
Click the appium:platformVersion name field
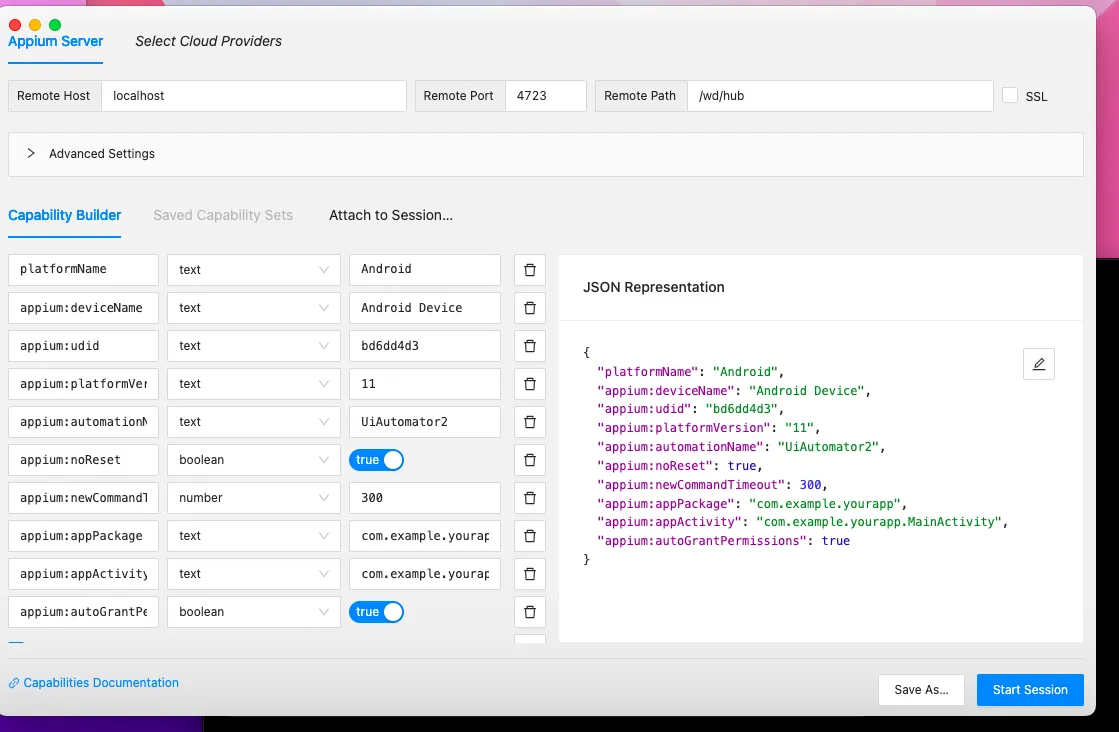click(83, 384)
